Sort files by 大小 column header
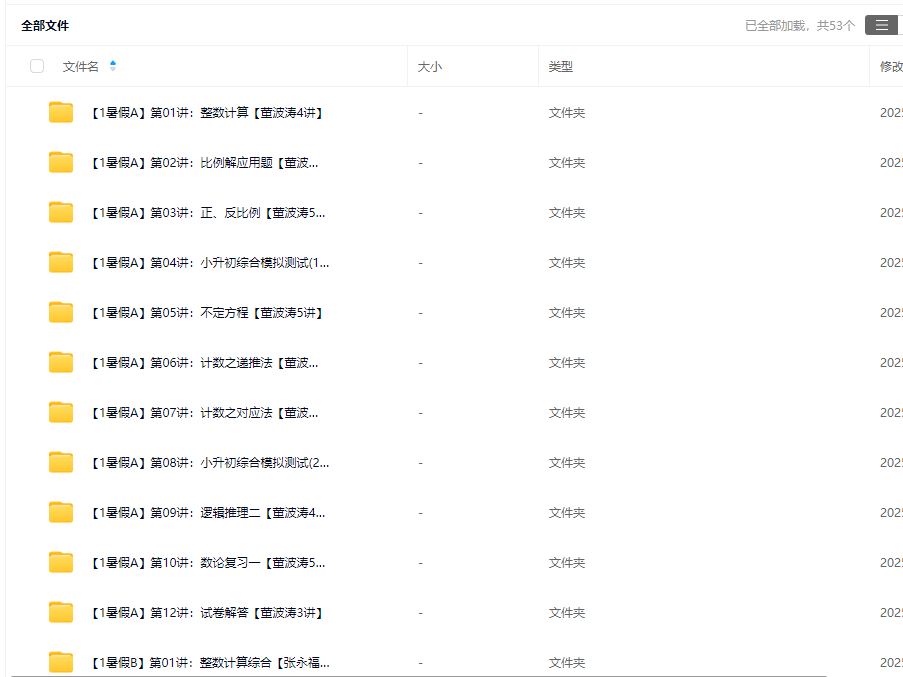This screenshot has height=677, width=903. (429, 67)
